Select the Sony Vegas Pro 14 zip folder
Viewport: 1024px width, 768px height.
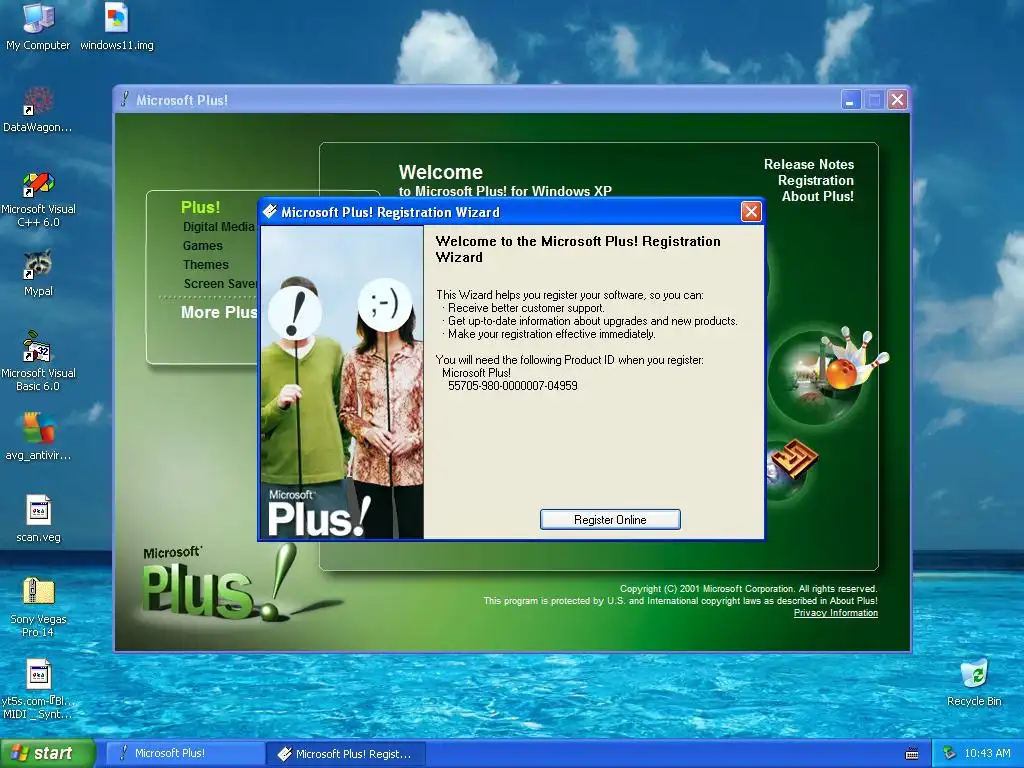[39, 592]
